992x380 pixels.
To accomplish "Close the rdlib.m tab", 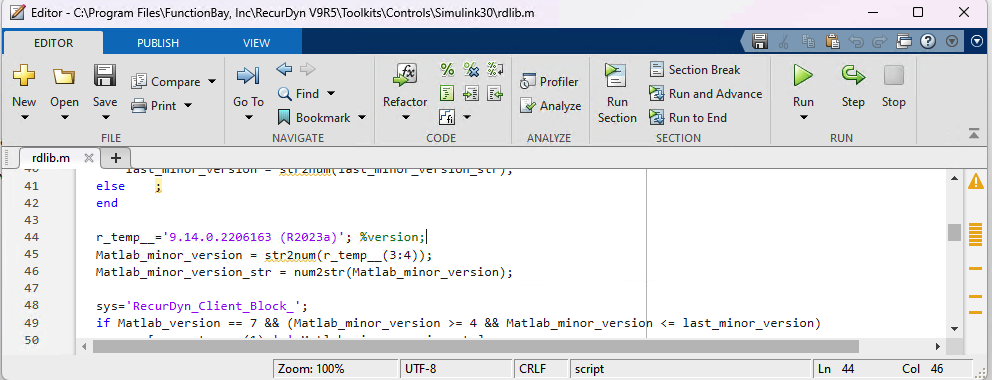I will click(x=89, y=157).
